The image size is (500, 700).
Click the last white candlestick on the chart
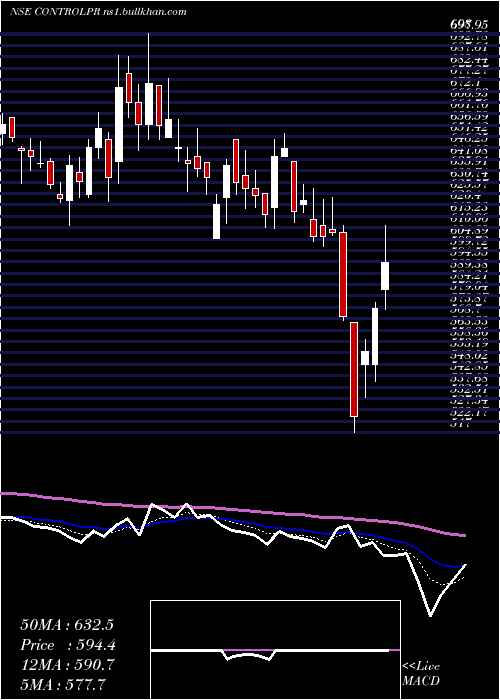click(x=385, y=276)
